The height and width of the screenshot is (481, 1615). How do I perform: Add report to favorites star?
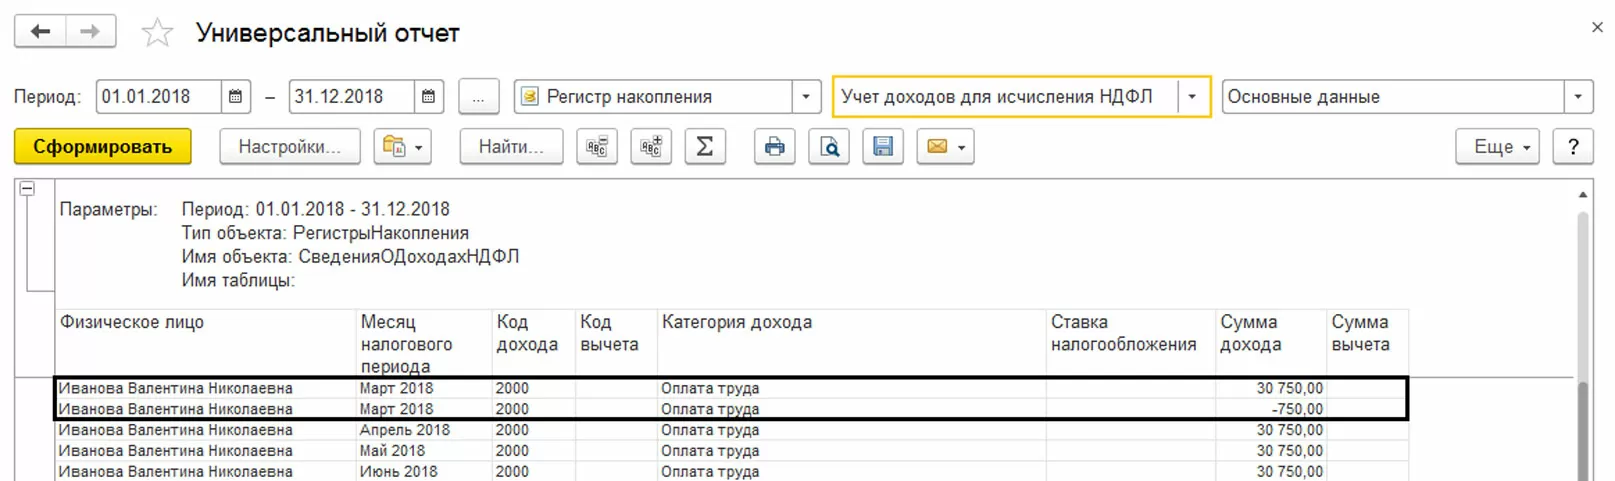point(157,33)
